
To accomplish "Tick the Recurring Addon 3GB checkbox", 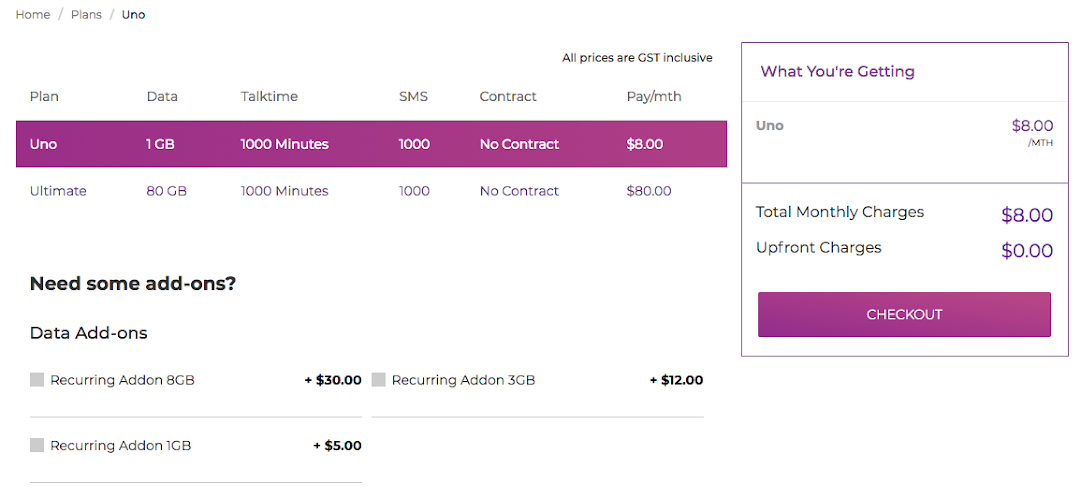I will (379, 380).
